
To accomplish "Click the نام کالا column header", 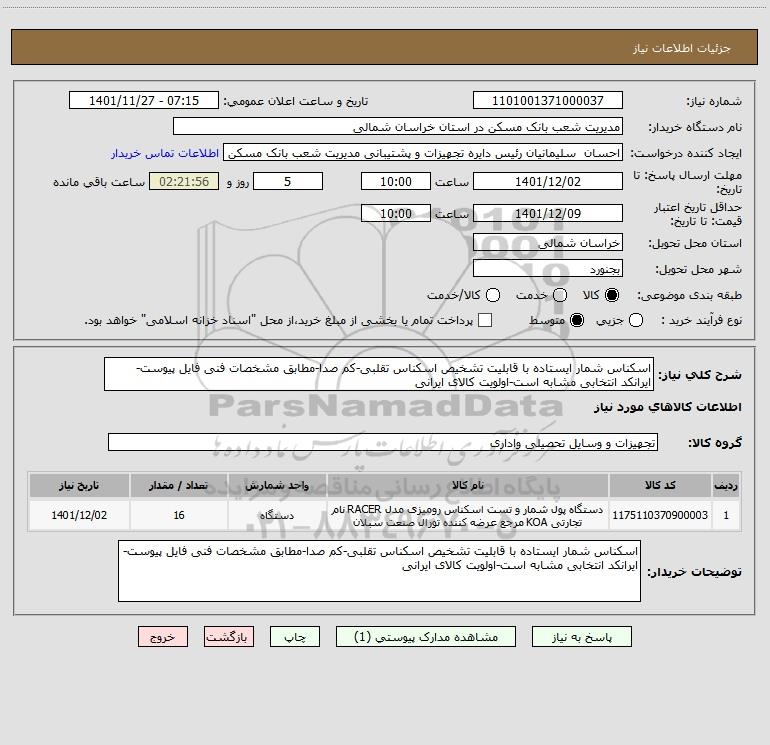I will coord(468,485).
